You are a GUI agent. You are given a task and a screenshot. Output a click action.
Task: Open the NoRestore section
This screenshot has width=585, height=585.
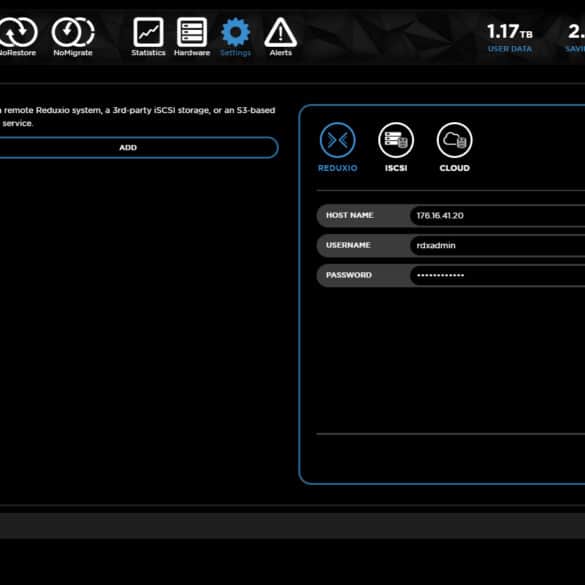pos(18,37)
